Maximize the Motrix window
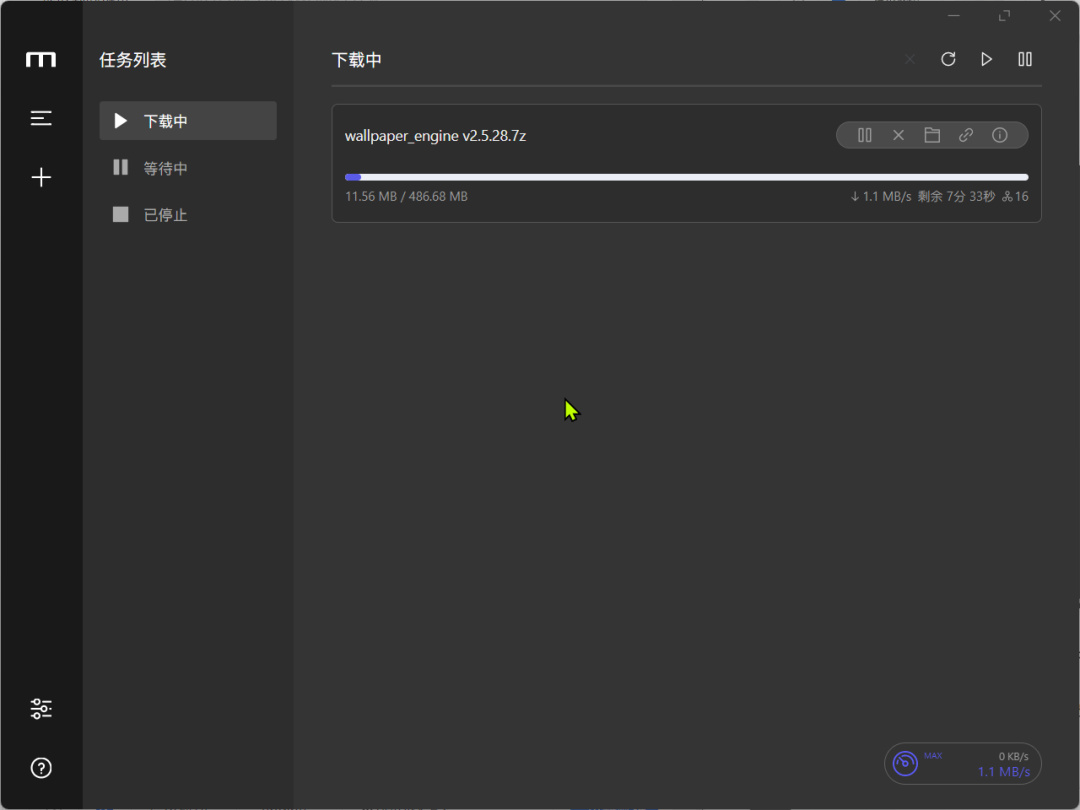1080x810 pixels. pos(1004,15)
